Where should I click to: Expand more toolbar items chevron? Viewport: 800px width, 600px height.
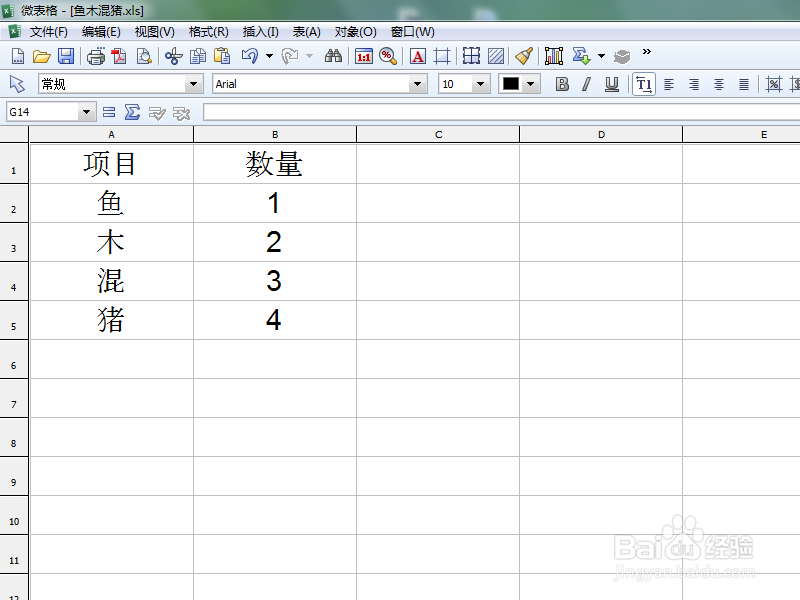tap(646, 52)
